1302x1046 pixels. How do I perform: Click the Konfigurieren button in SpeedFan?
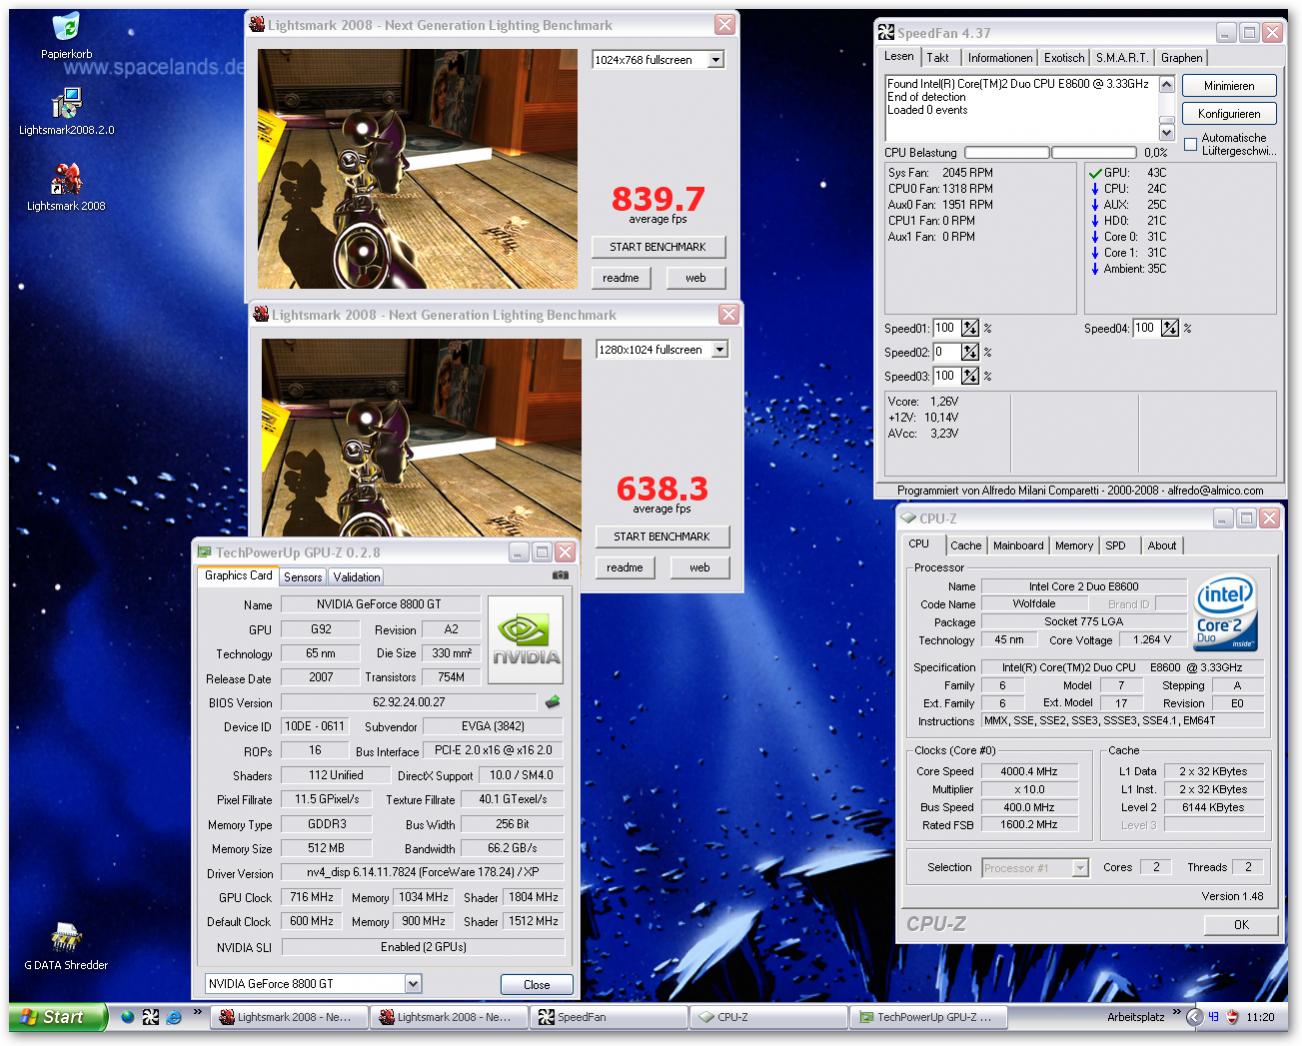click(x=1229, y=114)
